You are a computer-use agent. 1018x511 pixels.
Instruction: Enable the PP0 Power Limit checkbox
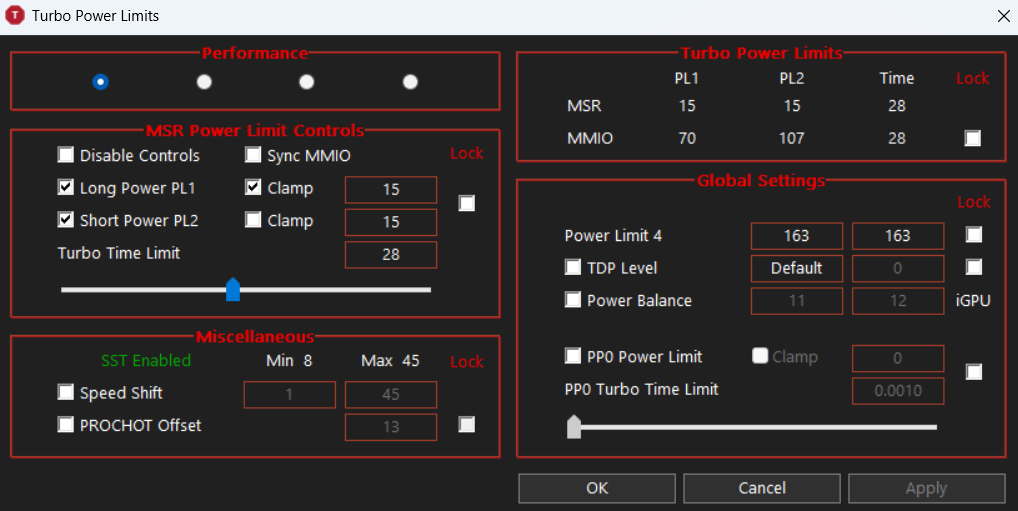[x=573, y=356]
